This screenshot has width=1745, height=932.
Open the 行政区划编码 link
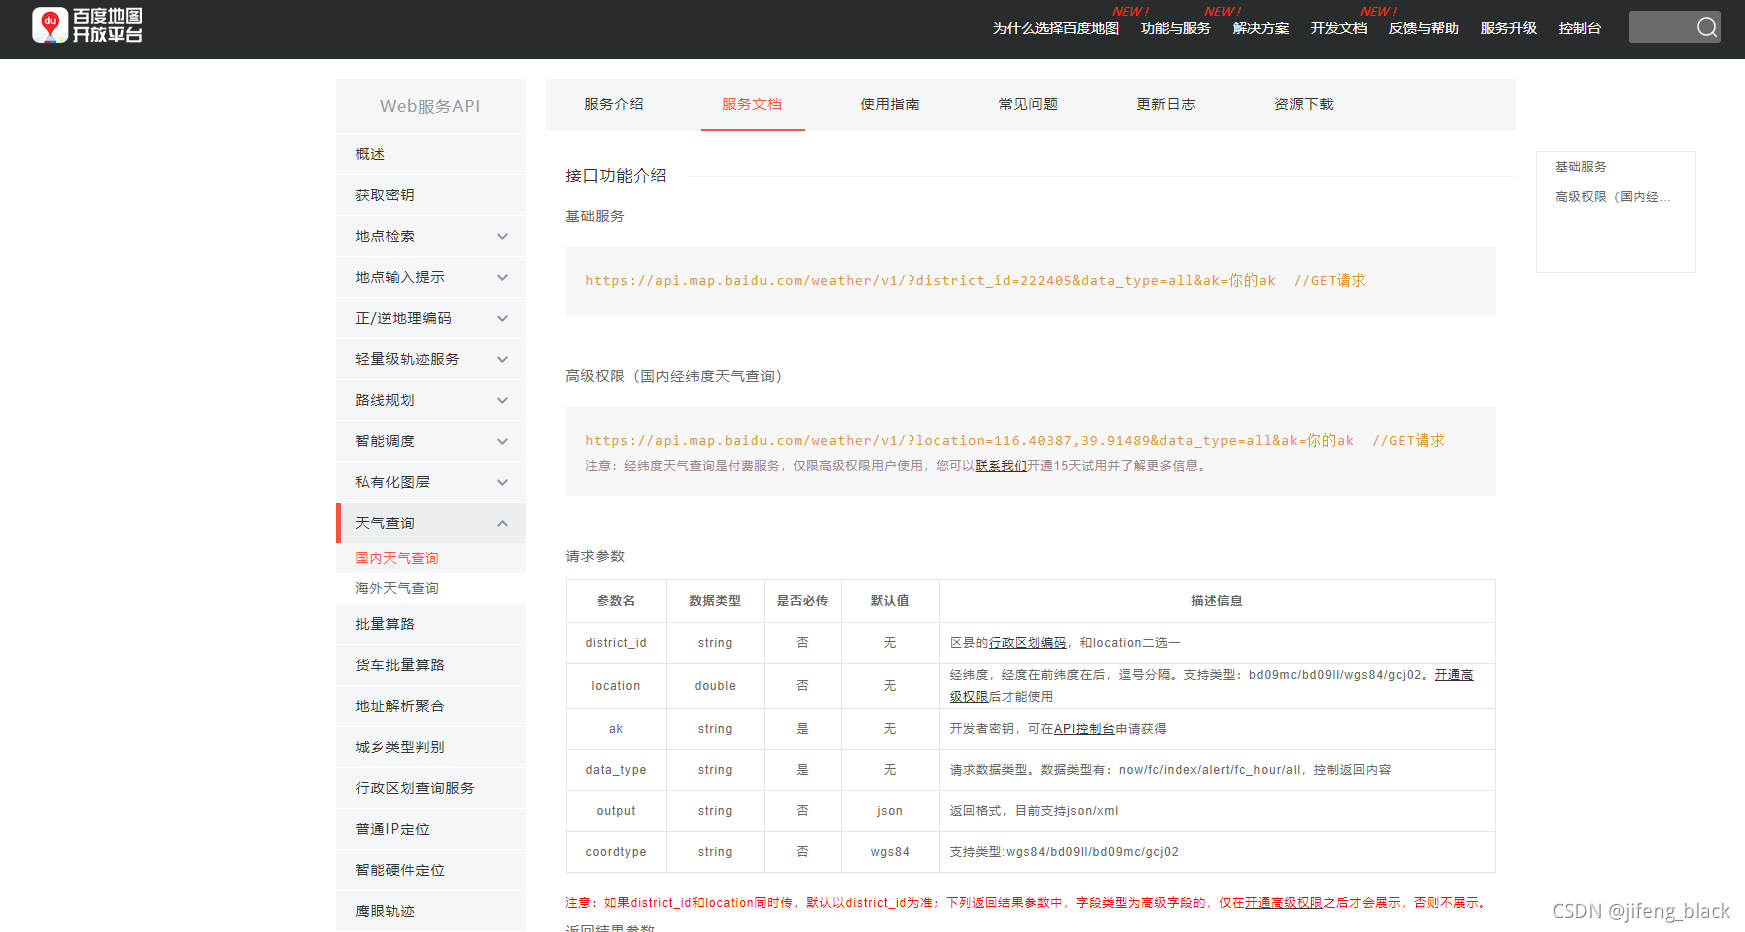[1027, 643]
